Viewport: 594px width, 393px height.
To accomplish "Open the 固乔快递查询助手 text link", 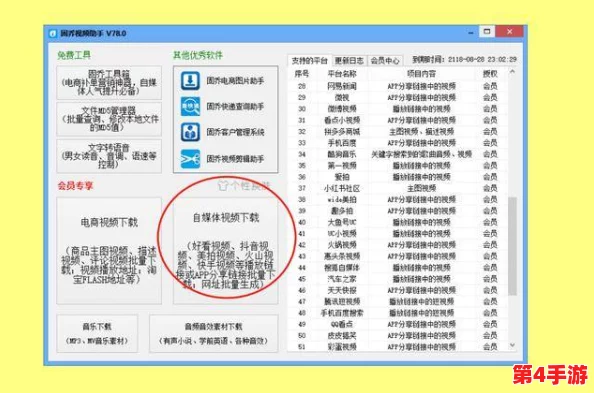I will click(x=235, y=106).
